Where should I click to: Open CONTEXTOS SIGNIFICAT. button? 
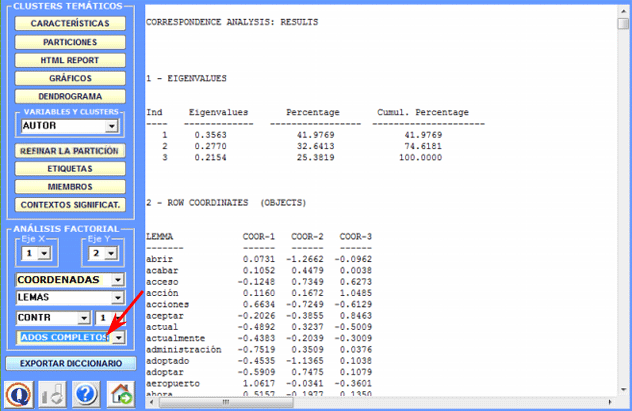click(x=70, y=205)
